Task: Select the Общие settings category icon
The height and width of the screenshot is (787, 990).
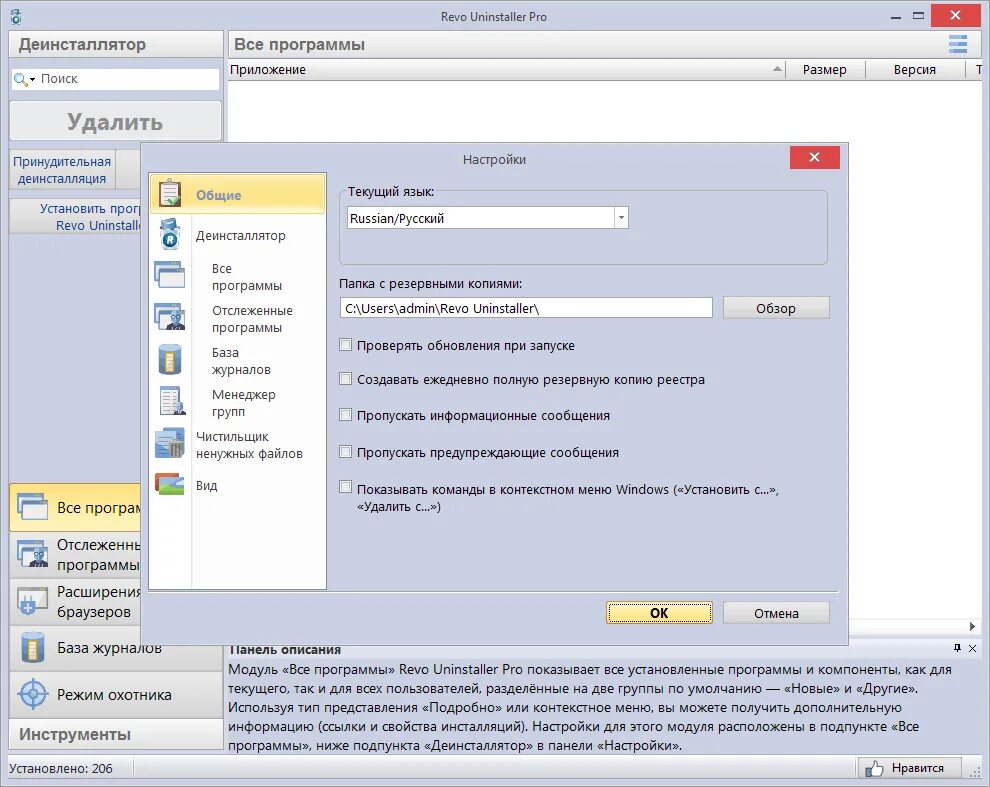Action: [x=170, y=193]
